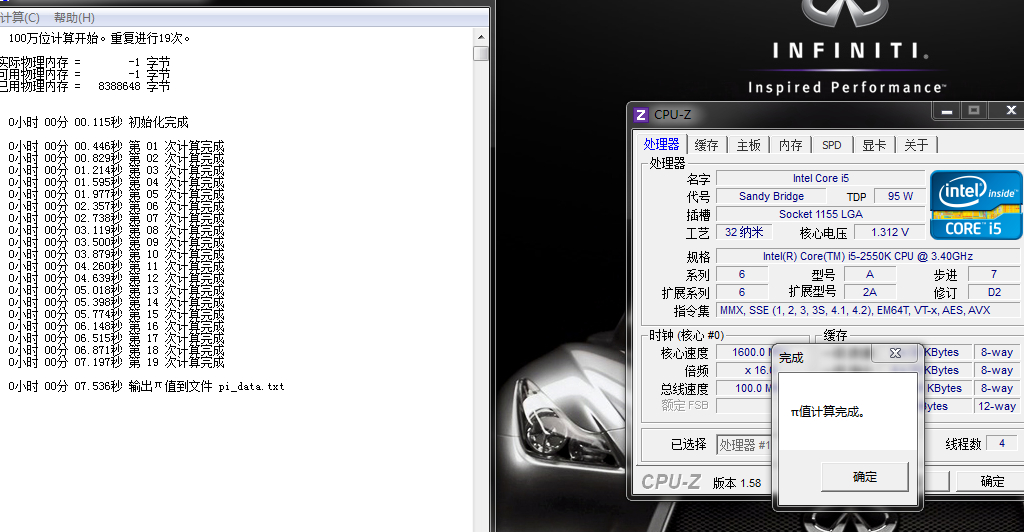The width and height of the screenshot is (1024, 532).
Task: Click the 扩展型号 value 2A
Action: click(869, 292)
